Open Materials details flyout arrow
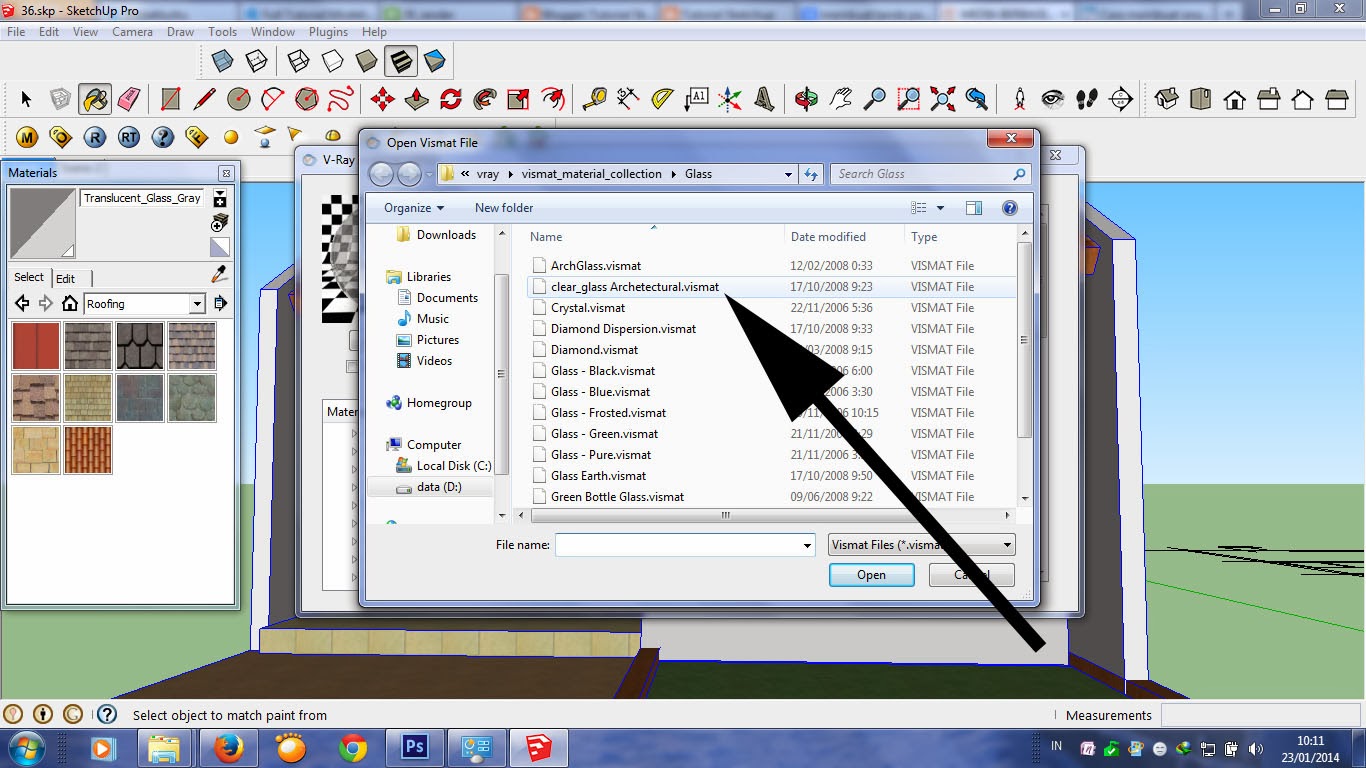1366x768 pixels. tap(220, 303)
